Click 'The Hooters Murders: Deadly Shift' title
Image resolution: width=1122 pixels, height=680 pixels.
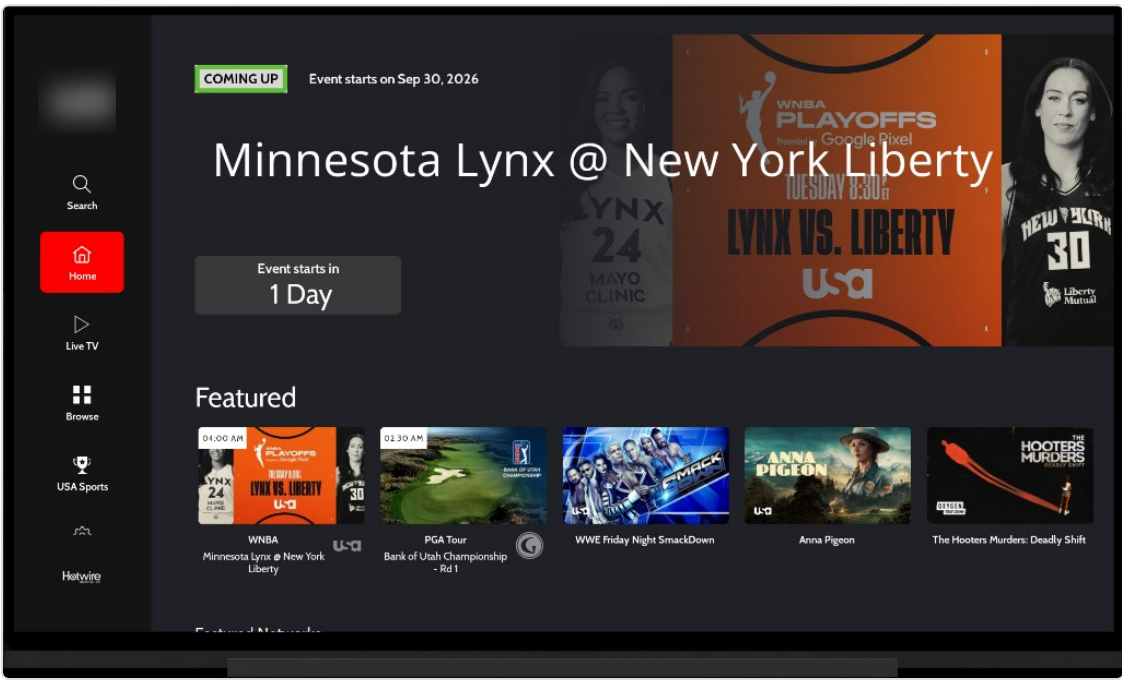[x=1009, y=540]
